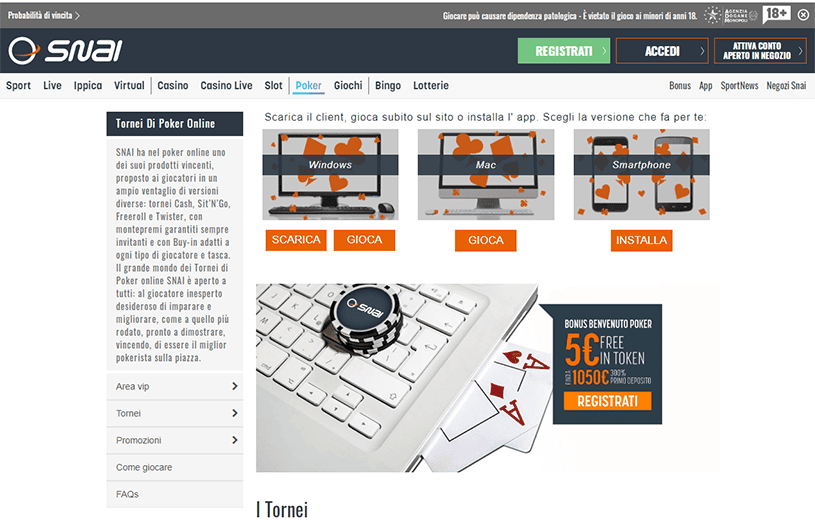Click the Negozi Snai link

786,85
